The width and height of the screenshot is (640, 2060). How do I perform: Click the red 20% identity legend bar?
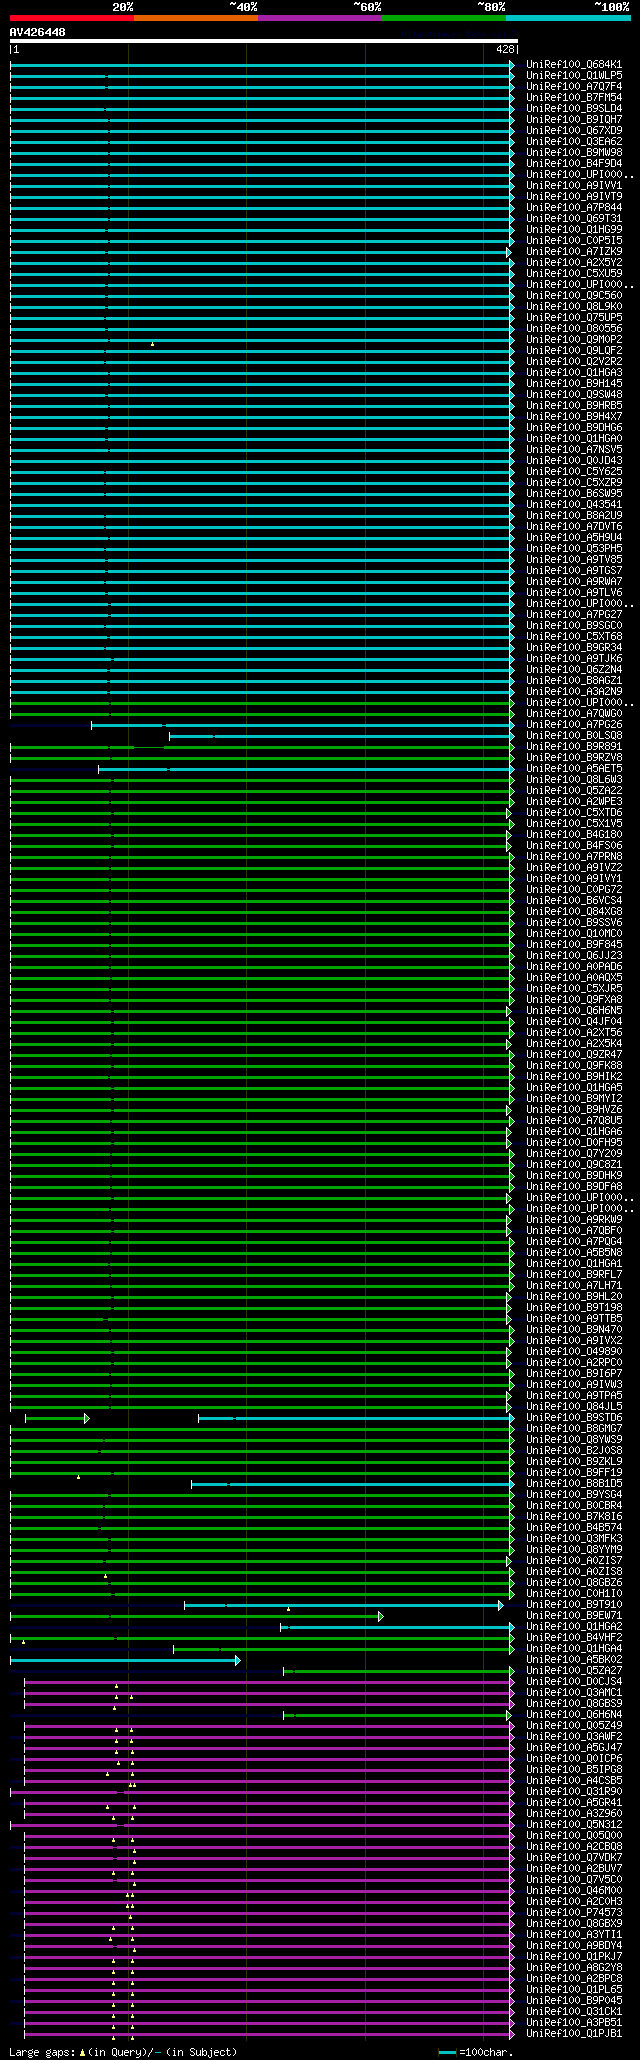click(72, 18)
